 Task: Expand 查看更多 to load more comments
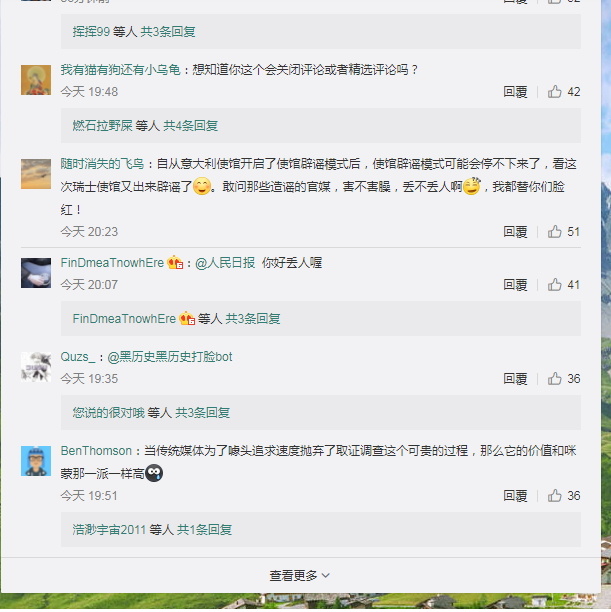[x=300, y=576]
